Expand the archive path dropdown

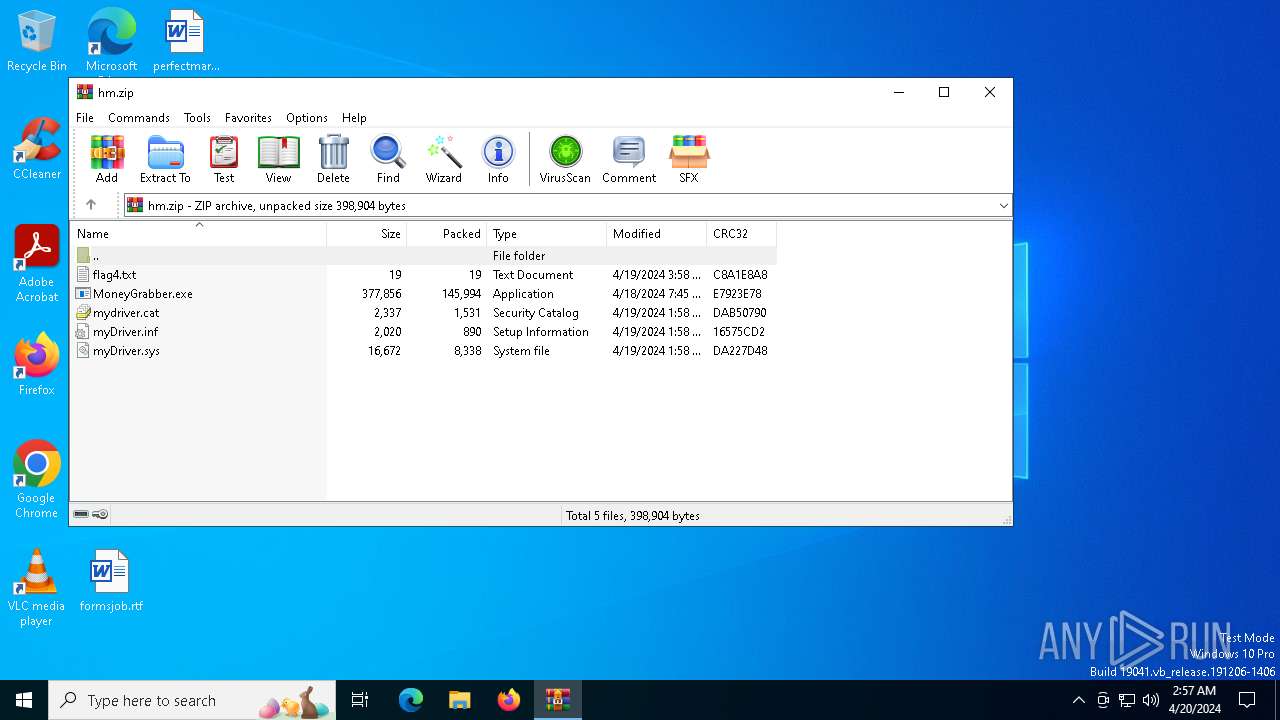pyautogui.click(x=1003, y=205)
